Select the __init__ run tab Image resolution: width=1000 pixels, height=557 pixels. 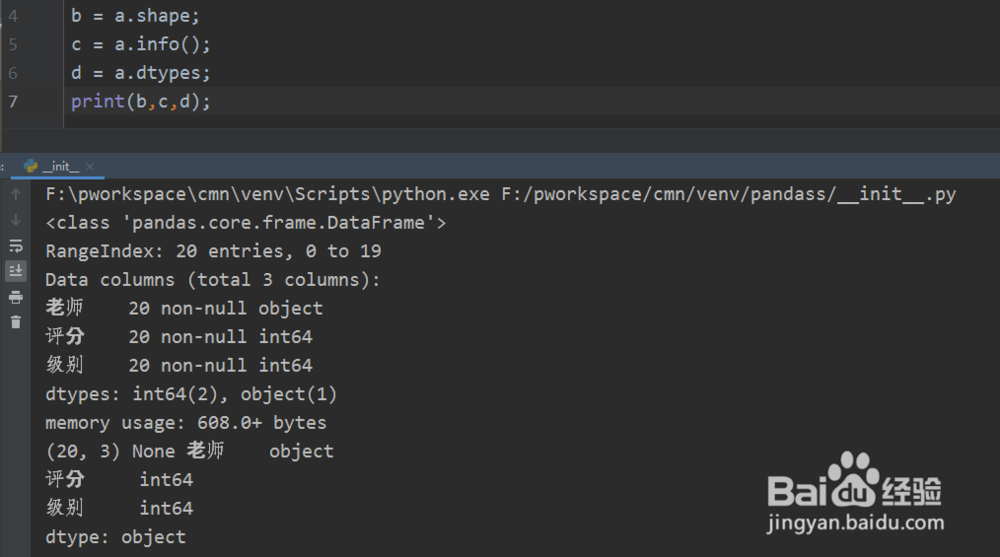(x=60, y=166)
